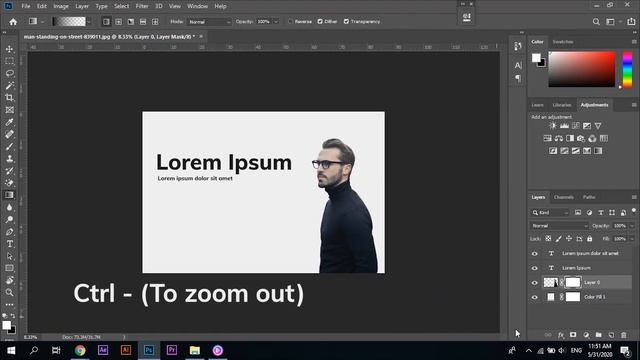Select the Gradient tool
This screenshot has width=640, height=360.
[x=9, y=195]
